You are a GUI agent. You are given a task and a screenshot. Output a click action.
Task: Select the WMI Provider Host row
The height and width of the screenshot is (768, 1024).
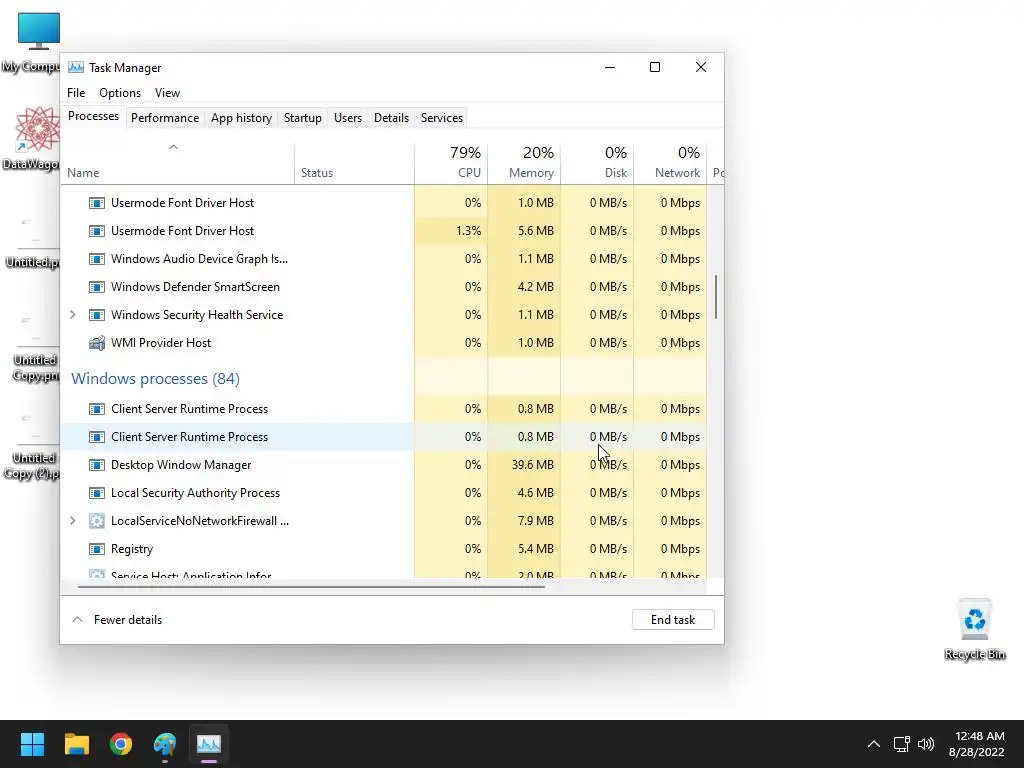point(384,343)
